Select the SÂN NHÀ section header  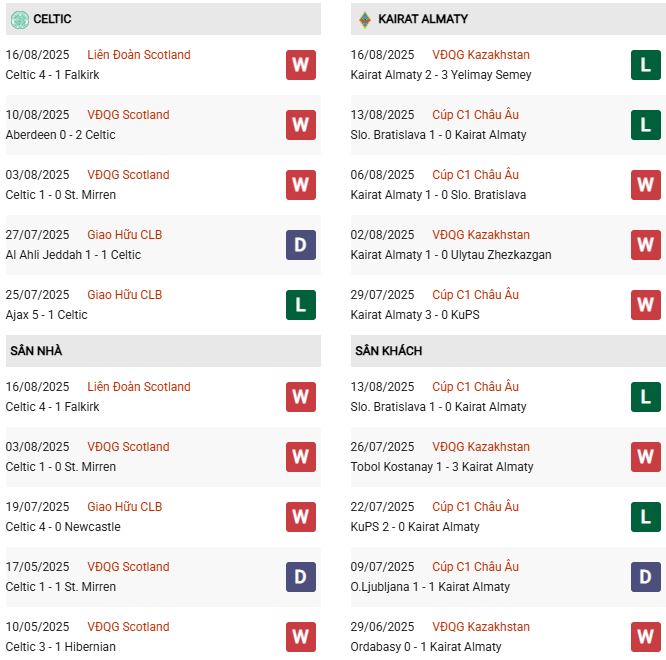point(36,351)
